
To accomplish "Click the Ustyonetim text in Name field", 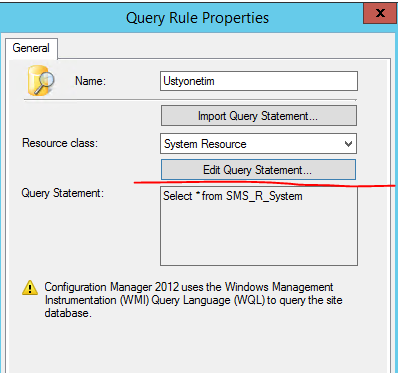I will tap(189, 81).
